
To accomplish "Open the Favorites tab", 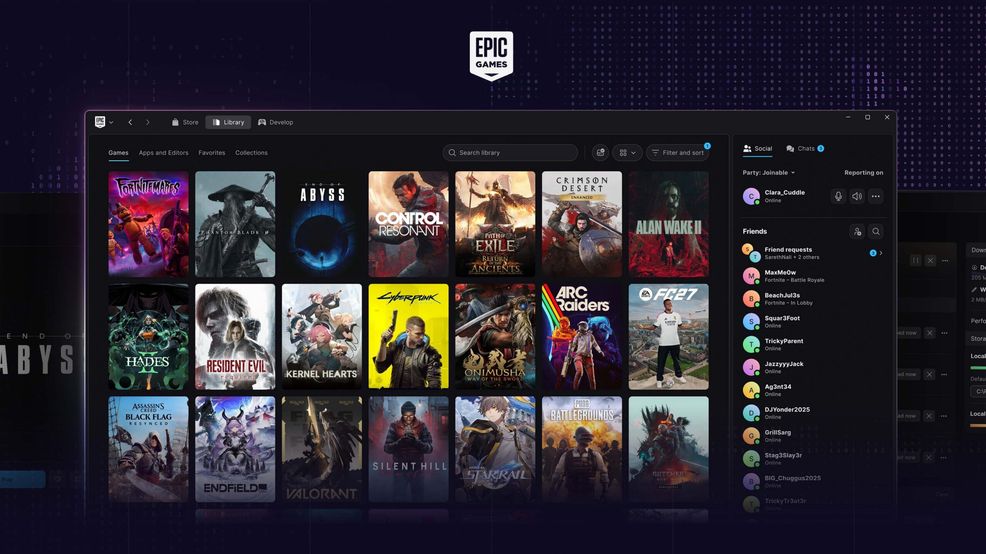I will [211, 153].
